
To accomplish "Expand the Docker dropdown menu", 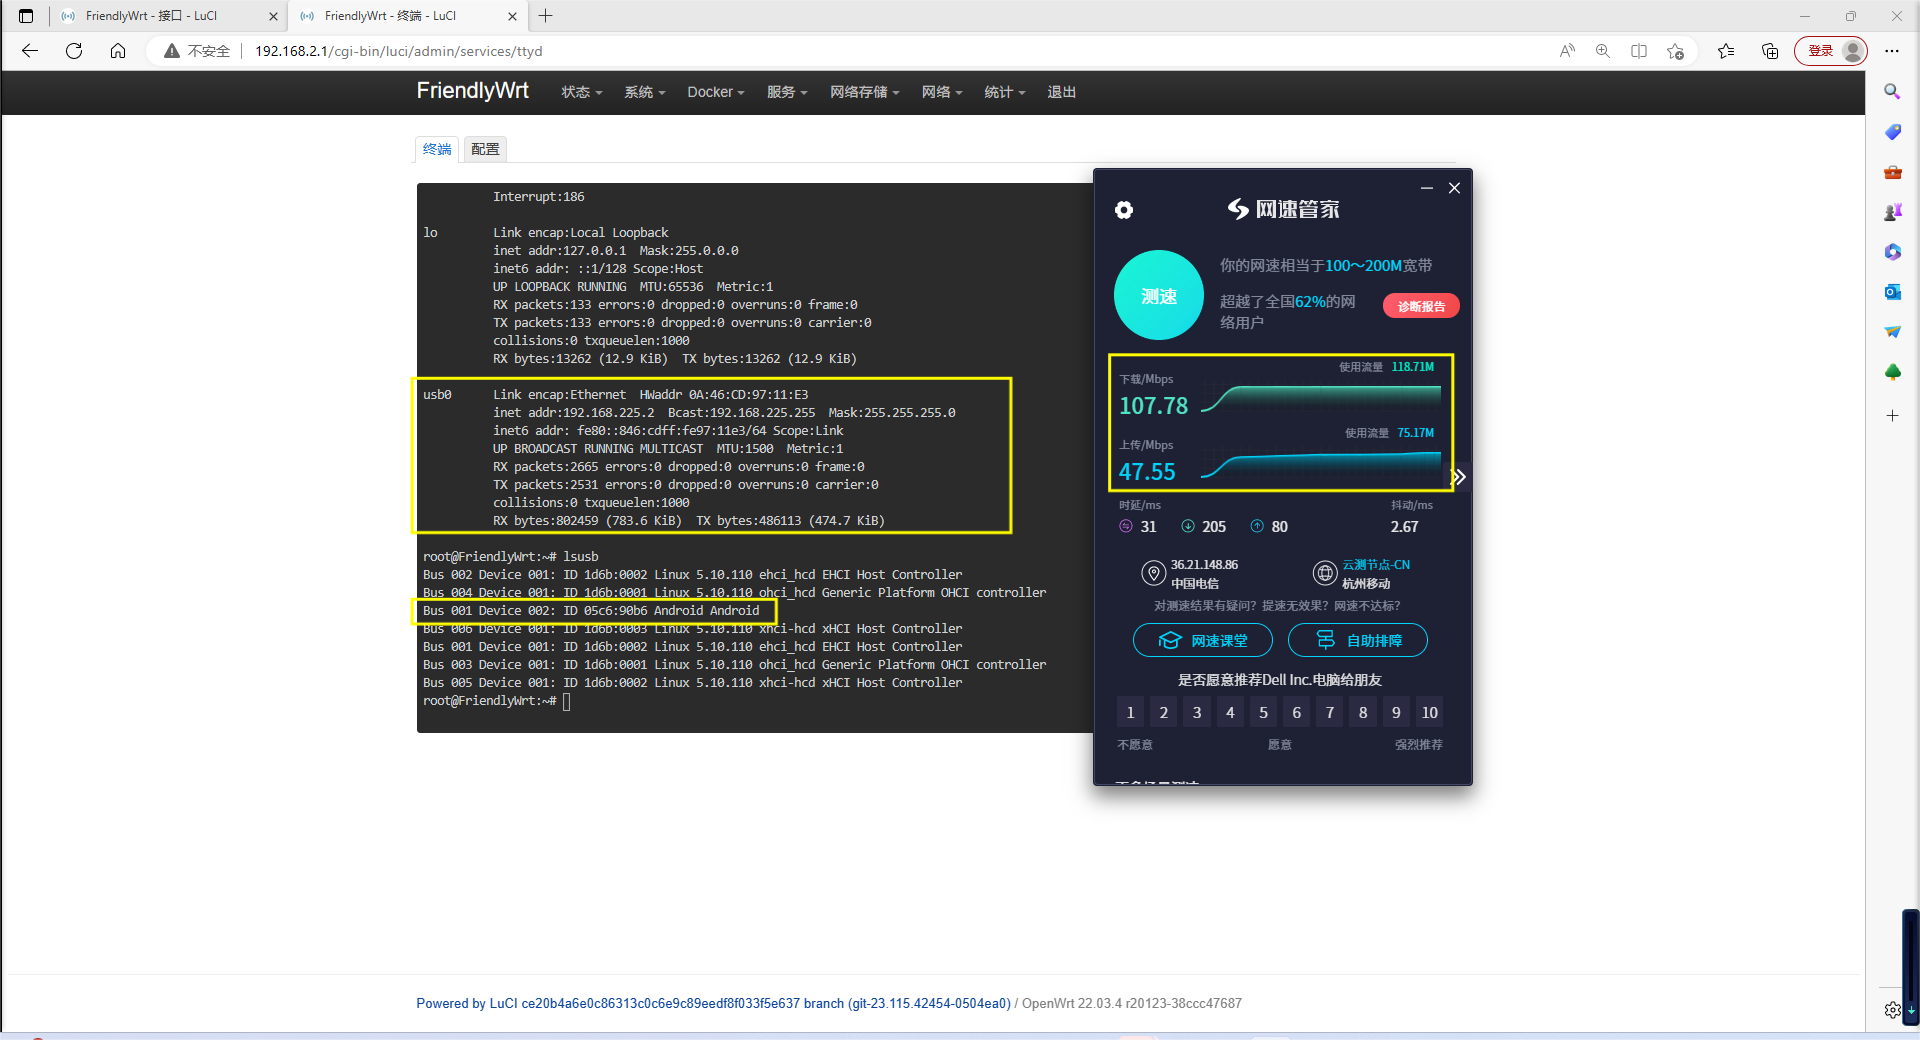I will (715, 92).
